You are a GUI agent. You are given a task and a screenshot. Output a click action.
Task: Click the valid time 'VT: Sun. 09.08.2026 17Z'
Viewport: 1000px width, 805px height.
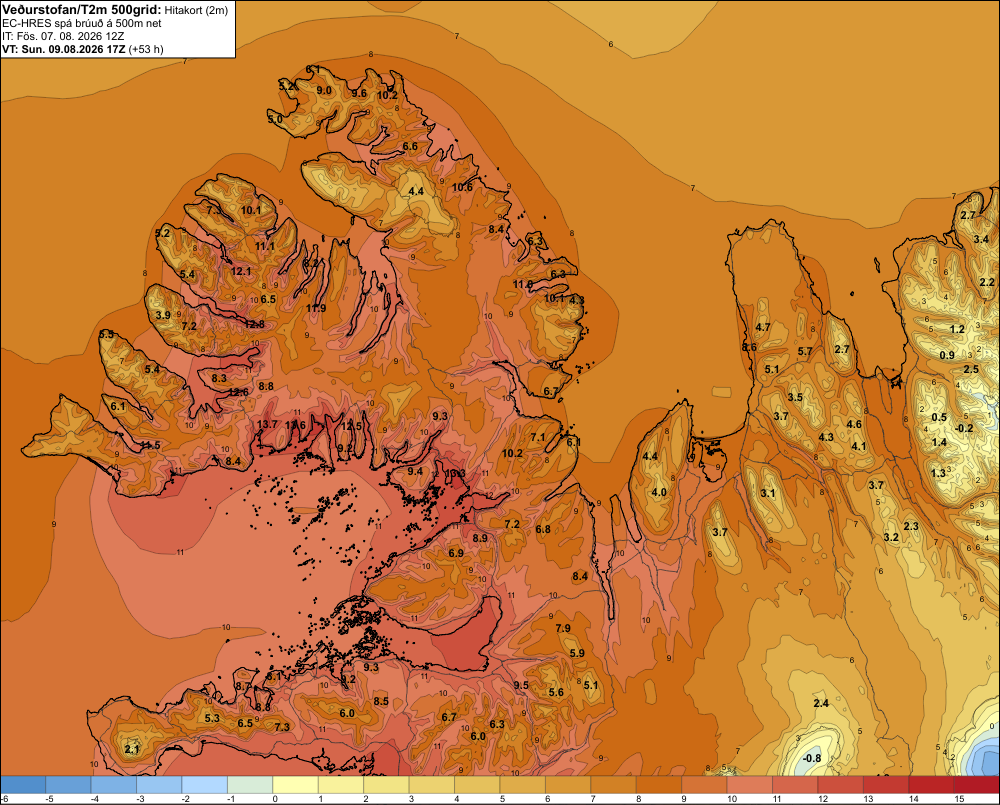(x=64, y=49)
